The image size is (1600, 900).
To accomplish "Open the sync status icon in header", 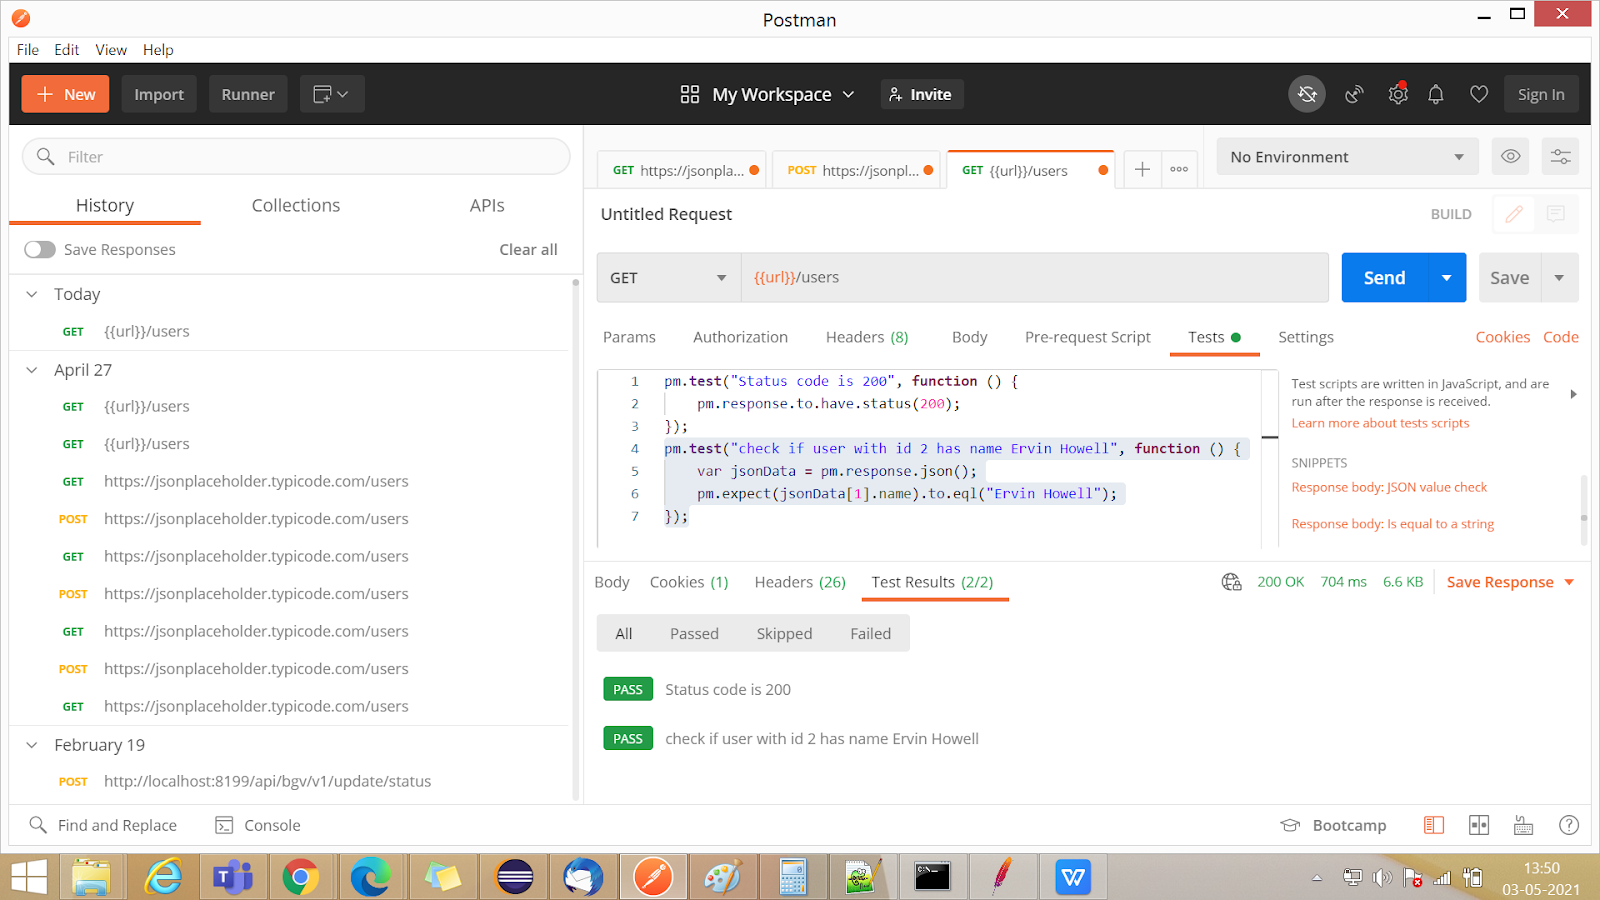I will coord(1307,94).
